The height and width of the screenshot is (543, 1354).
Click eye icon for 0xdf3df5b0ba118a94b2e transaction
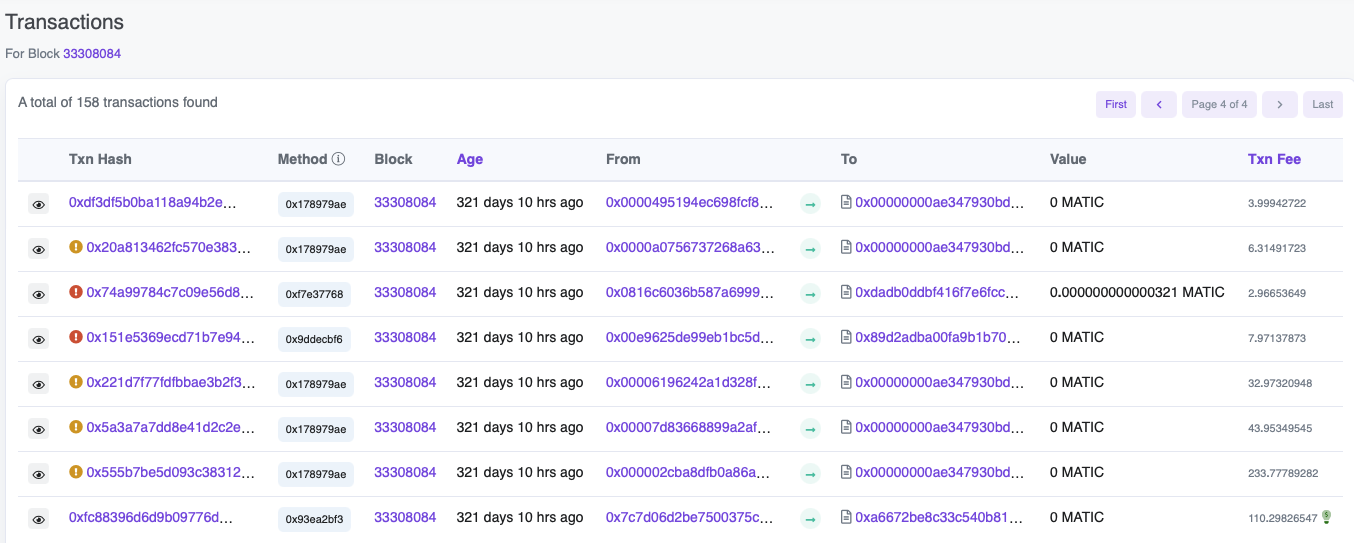(38, 204)
